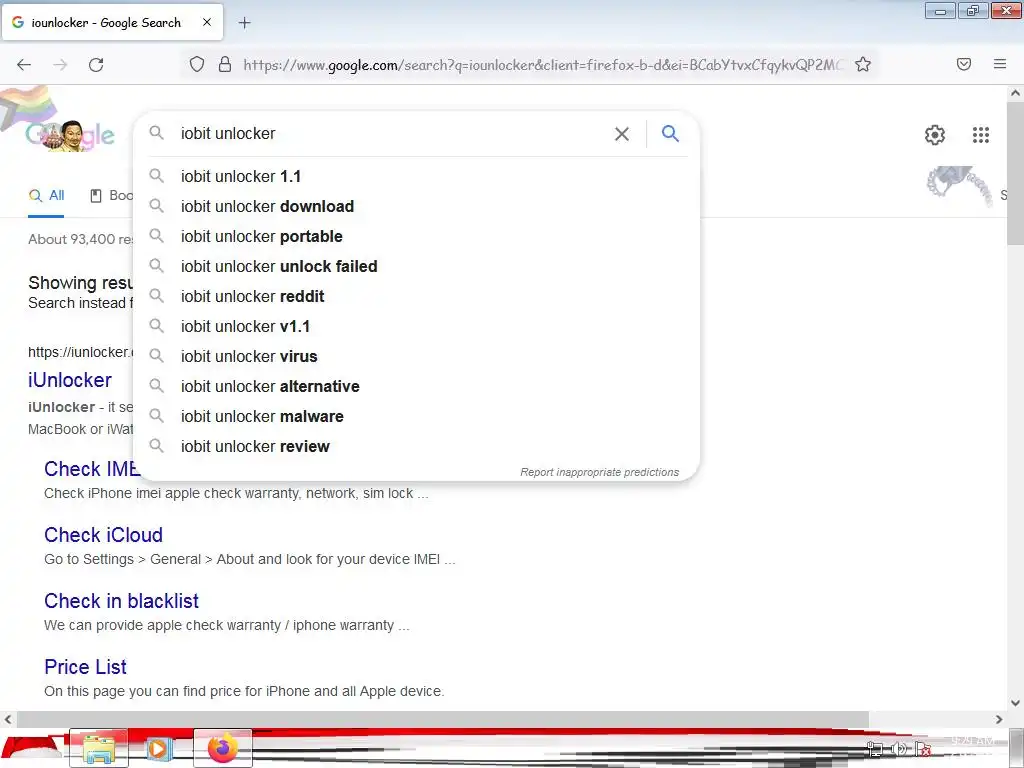The height and width of the screenshot is (768, 1024).
Task: Click the search input containing iobit unlocker
Action: pyautogui.click(x=392, y=134)
